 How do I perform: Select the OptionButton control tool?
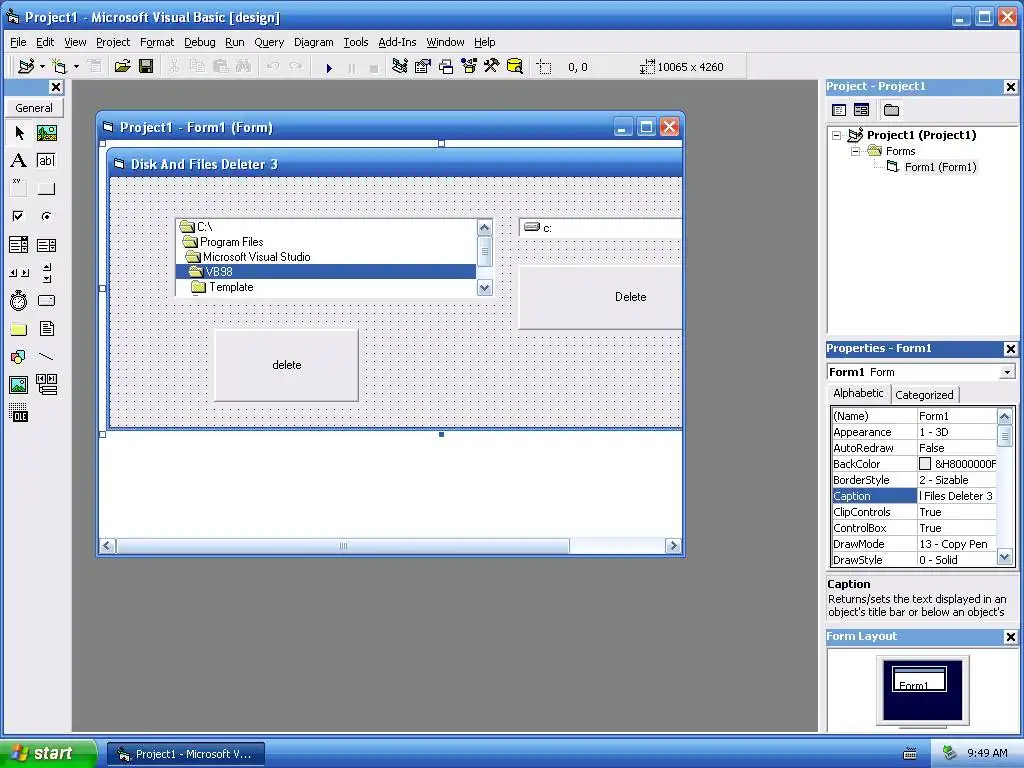coord(46,216)
